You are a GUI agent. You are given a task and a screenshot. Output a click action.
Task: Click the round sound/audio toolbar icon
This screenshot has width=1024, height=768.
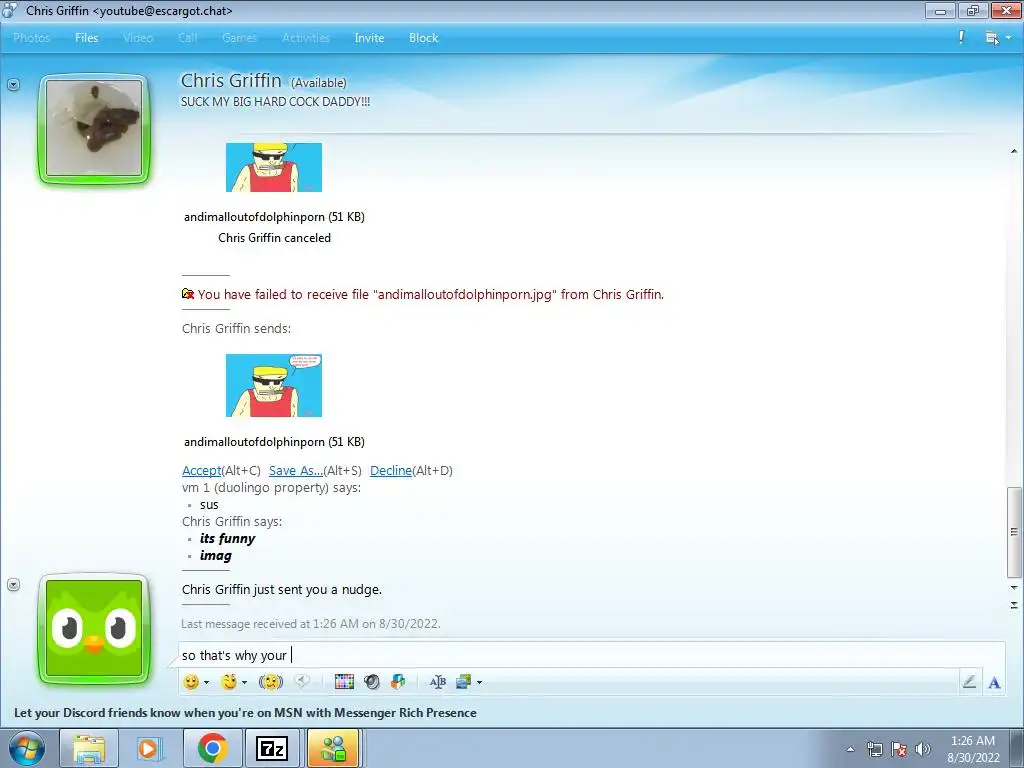pos(372,682)
